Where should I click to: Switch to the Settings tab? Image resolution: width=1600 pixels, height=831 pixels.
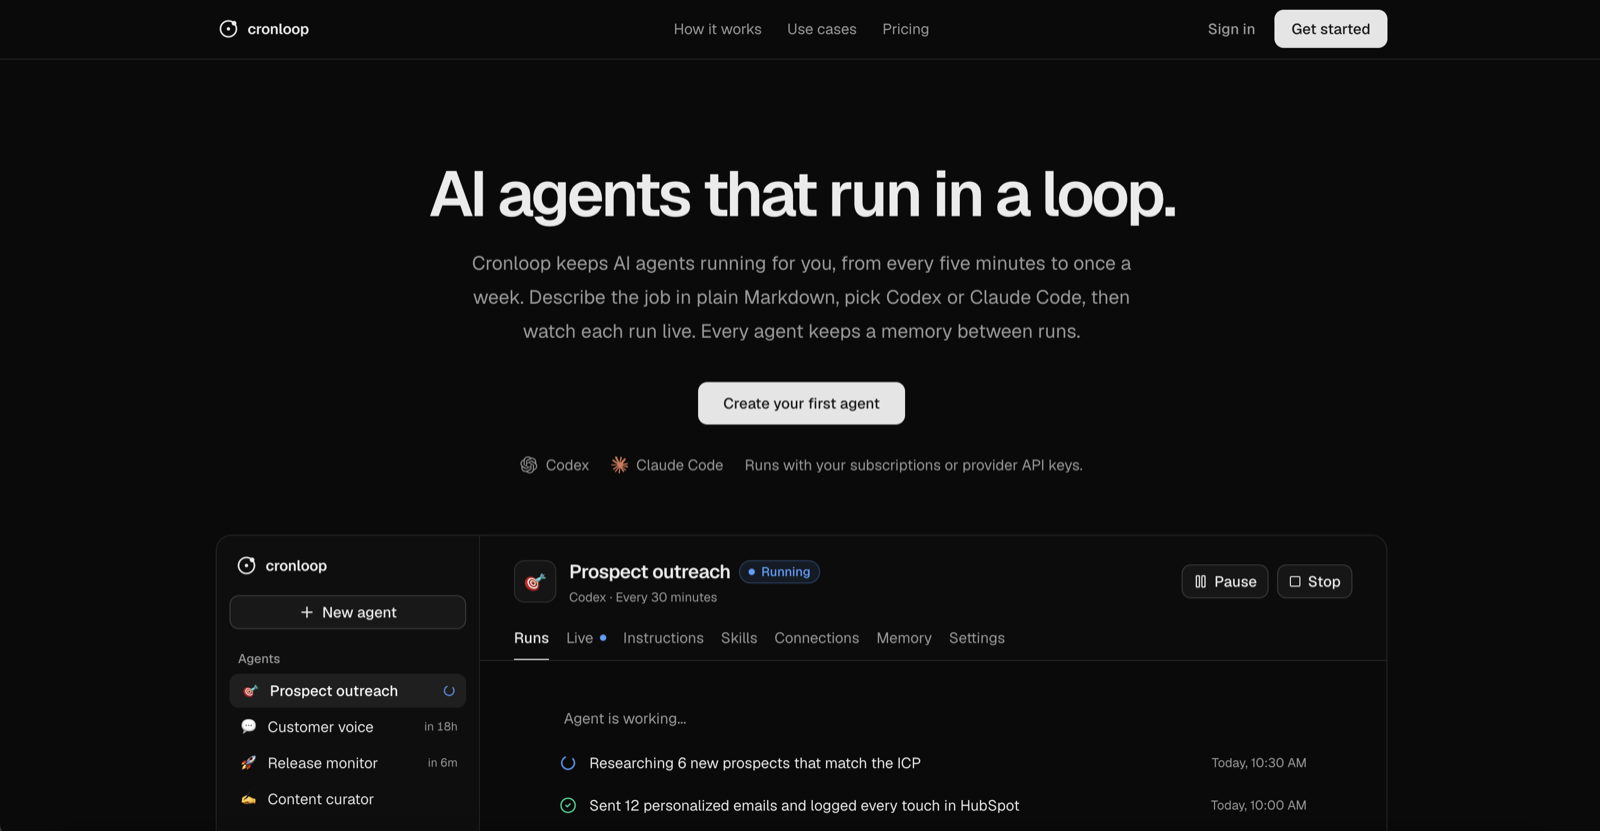tap(977, 638)
